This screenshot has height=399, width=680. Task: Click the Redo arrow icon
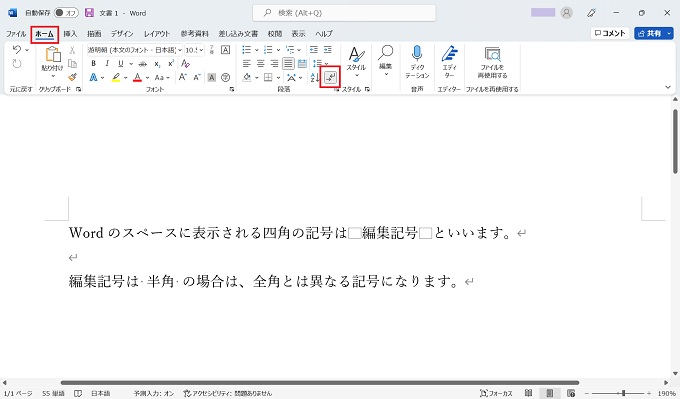[x=17, y=64]
